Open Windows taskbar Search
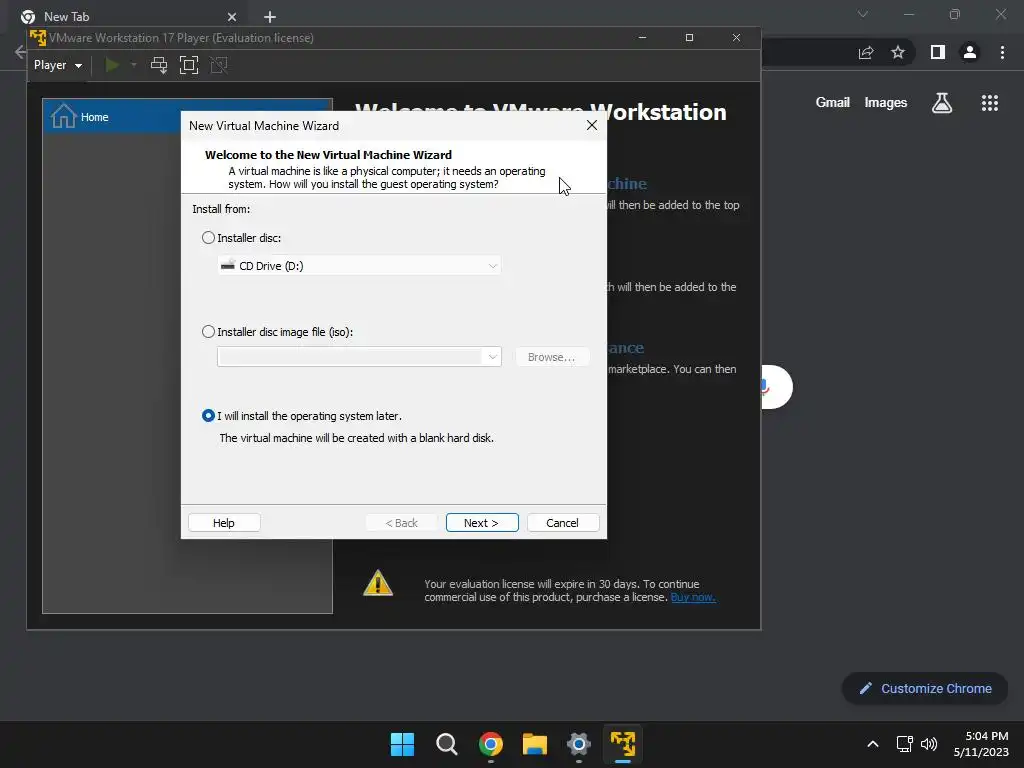The image size is (1024, 768). [447, 744]
